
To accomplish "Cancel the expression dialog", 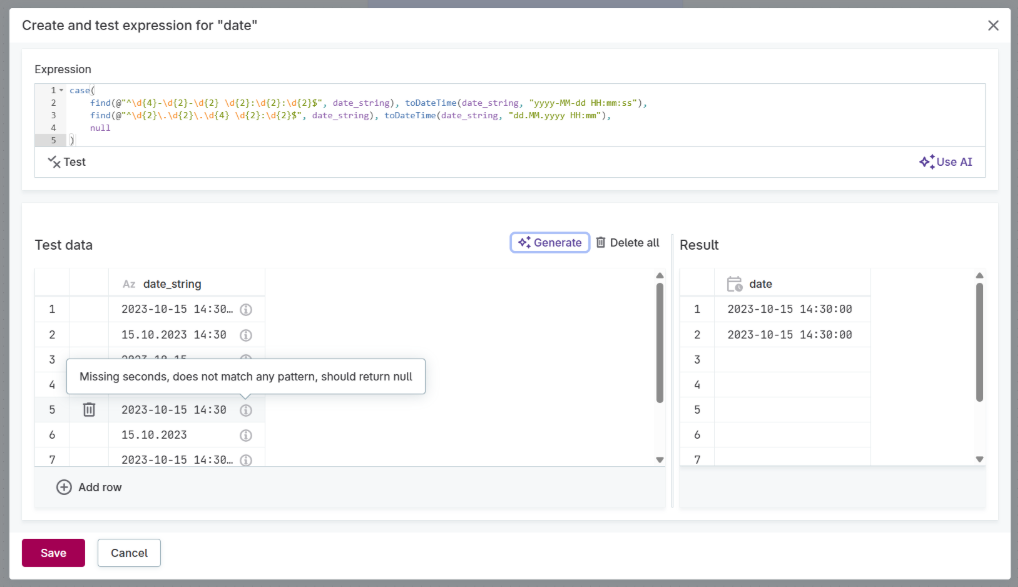I will (129, 552).
